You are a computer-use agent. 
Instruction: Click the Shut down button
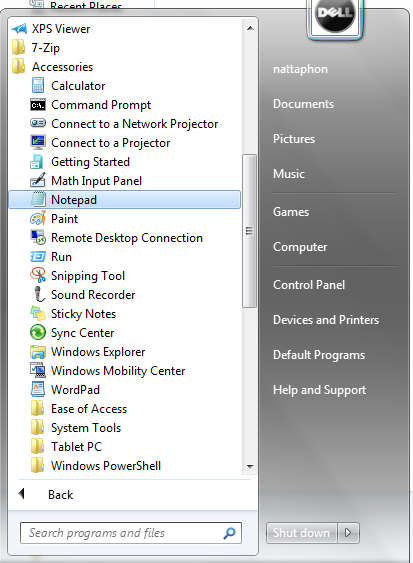301,532
